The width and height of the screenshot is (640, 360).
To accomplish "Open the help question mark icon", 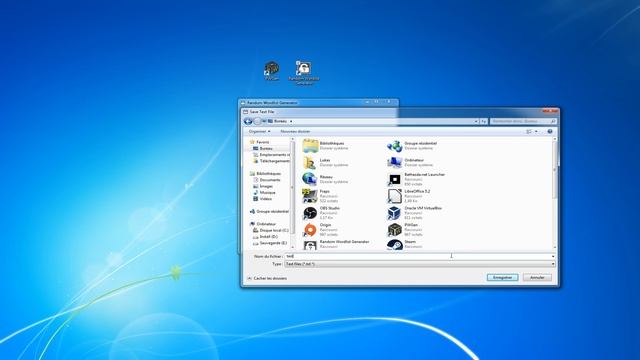I will click(x=550, y=131).
